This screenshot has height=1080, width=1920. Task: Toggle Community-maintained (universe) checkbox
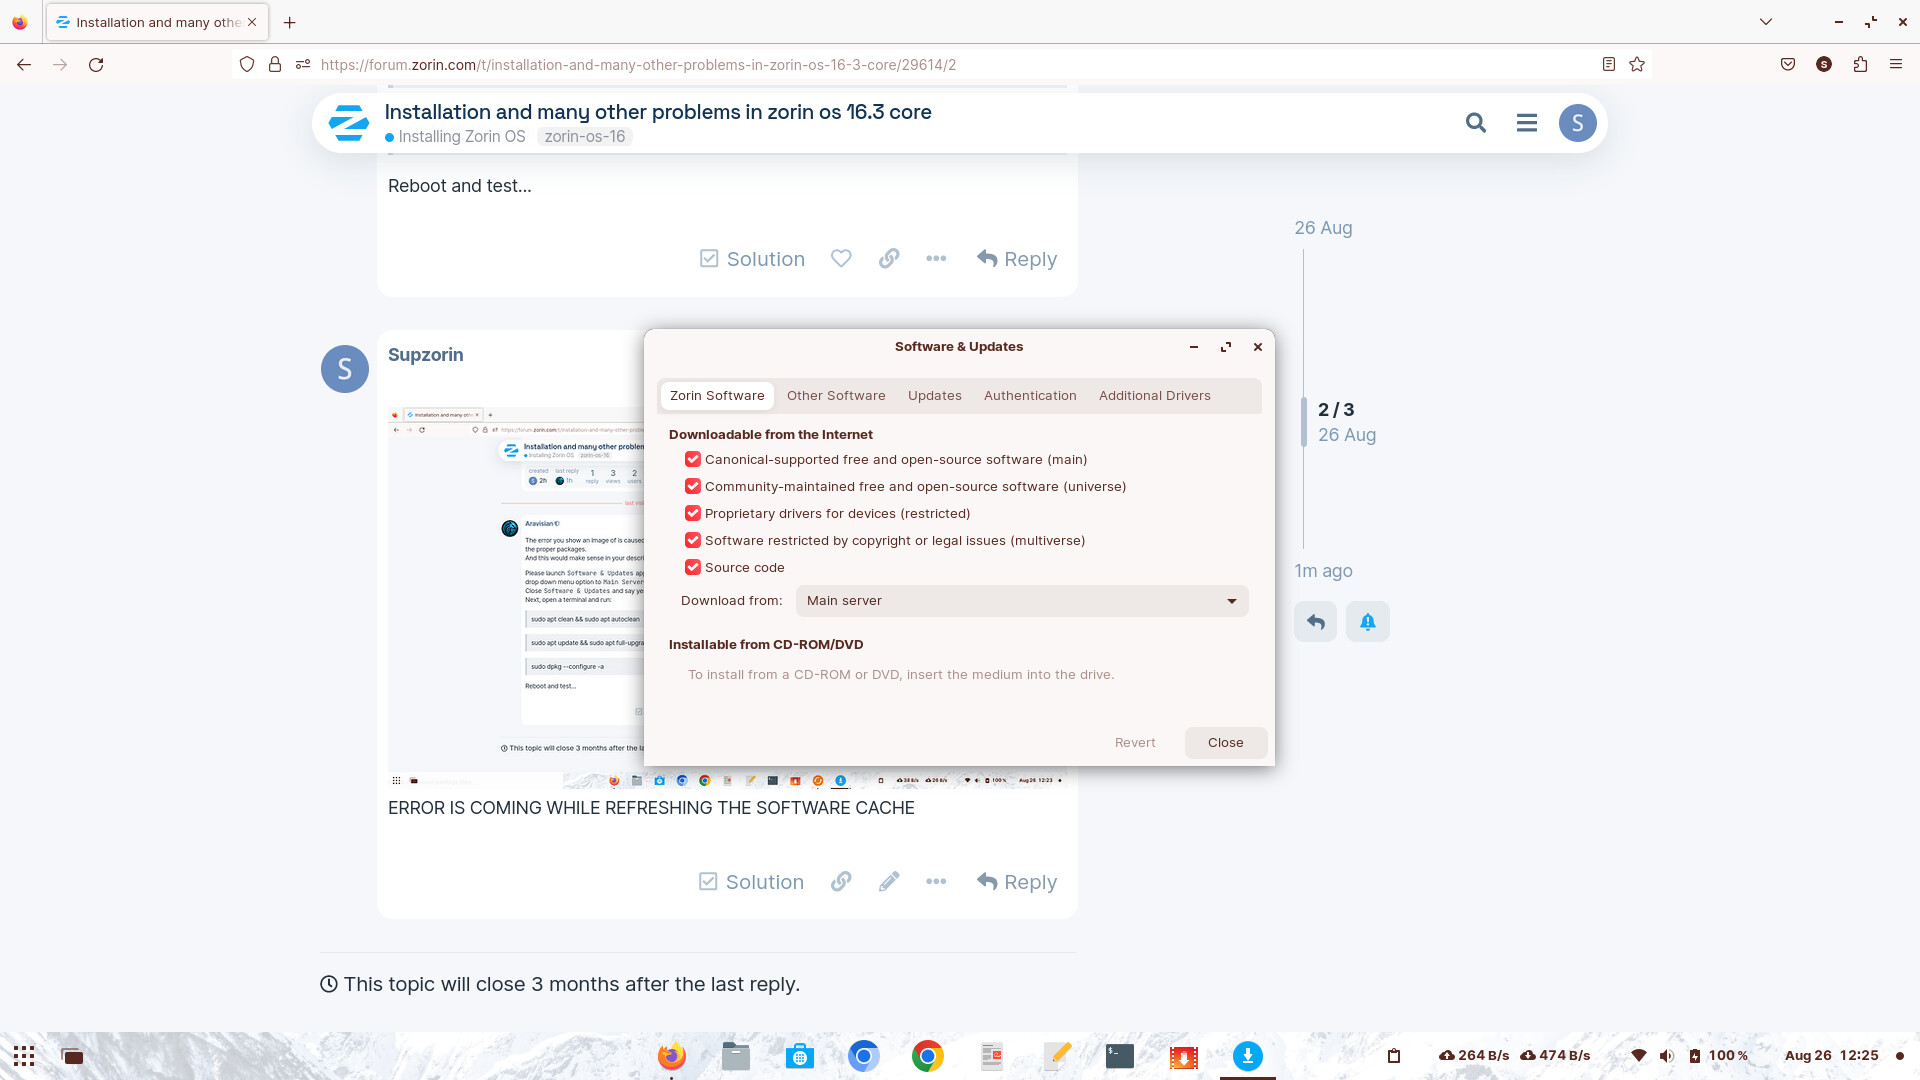[x=692, y=486]
